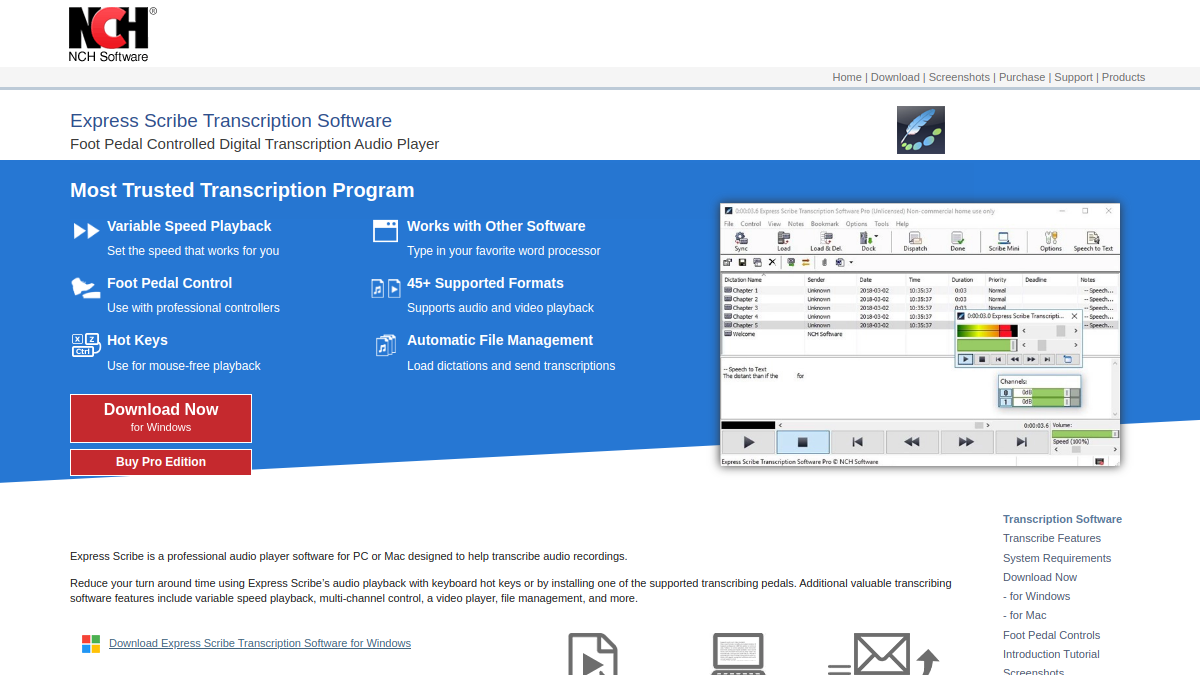Open the Foot Pedal Controls sidebar link
The width and height of the screenshot is (1200, 675).
tap(1051, 635)
